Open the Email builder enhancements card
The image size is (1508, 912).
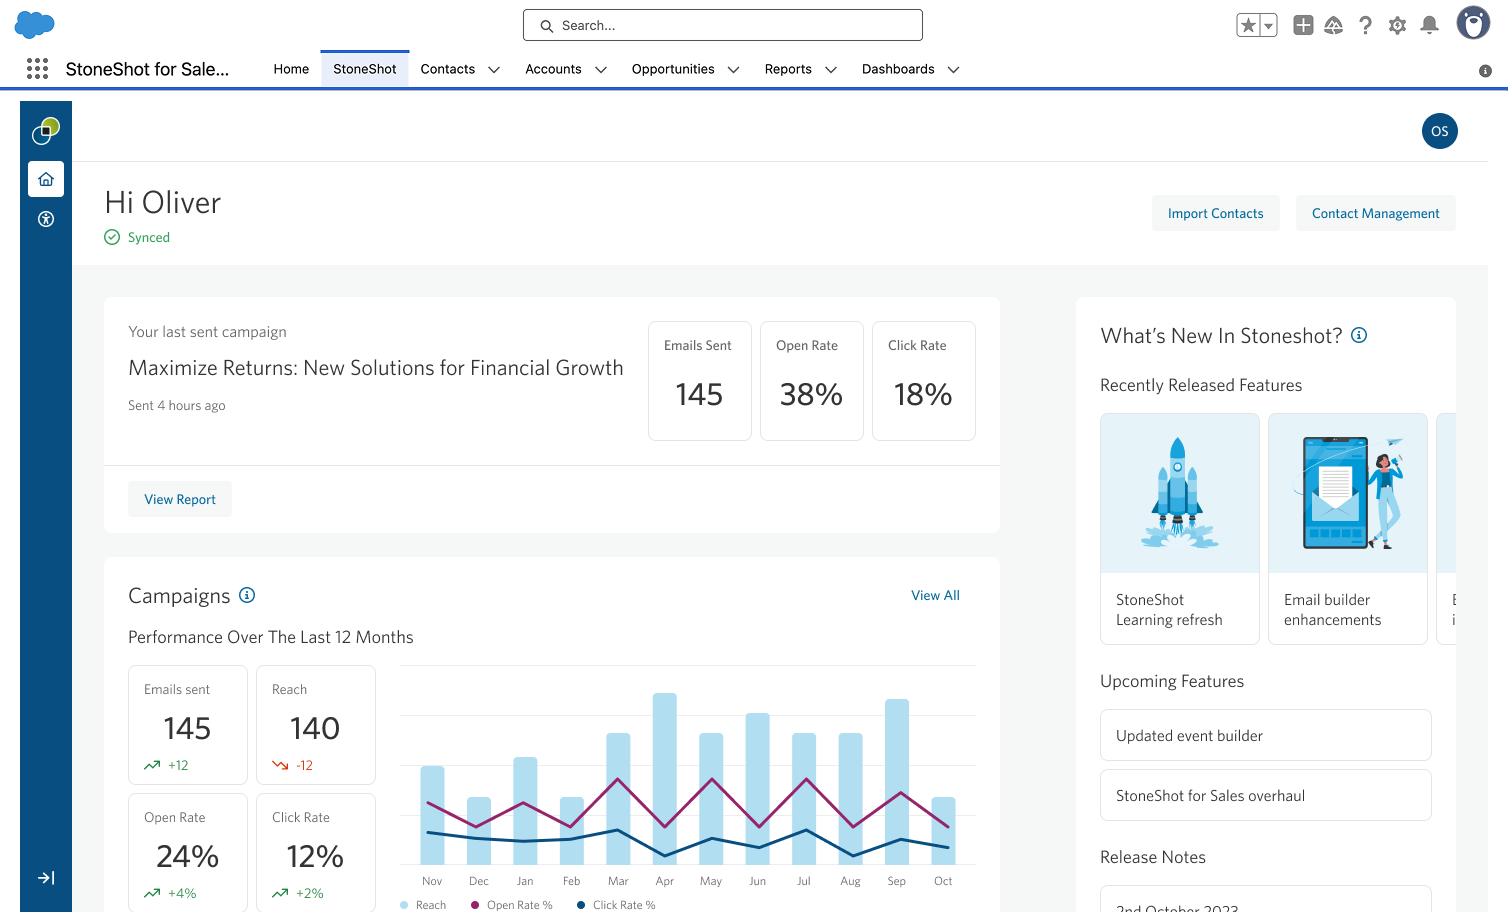point(1348,529)
